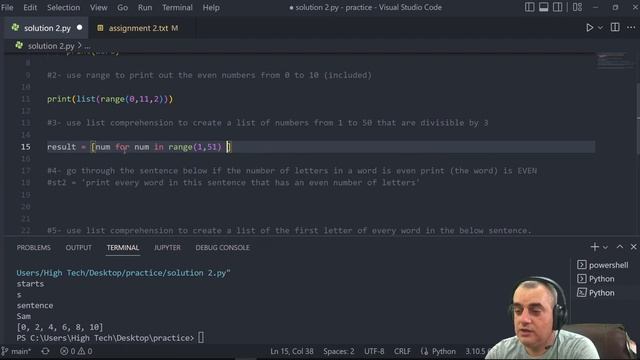The height and width of the screenshot is (360, 640).
Task: Toggle the secondary side bar layout icon
Action: pos(557,7)
